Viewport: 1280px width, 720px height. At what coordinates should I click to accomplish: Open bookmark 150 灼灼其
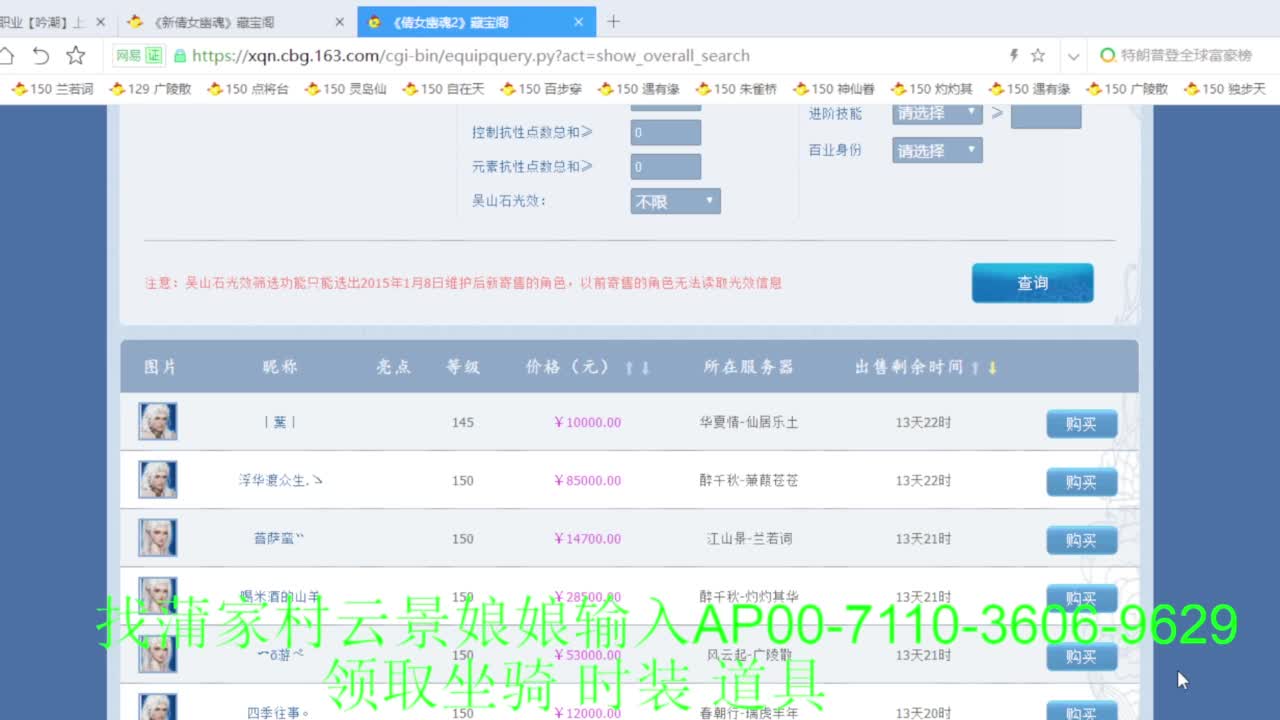[932, 89]
